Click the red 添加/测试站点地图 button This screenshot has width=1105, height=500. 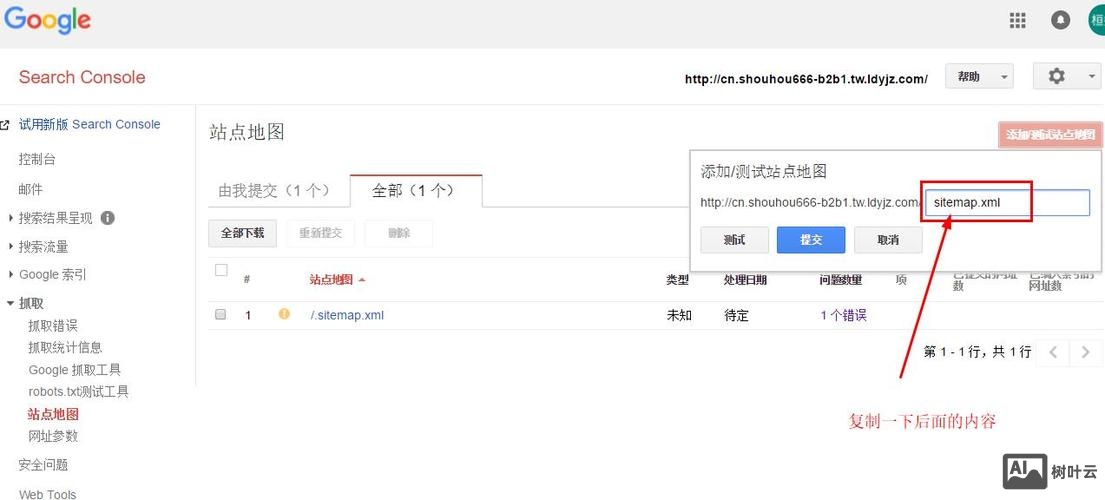tap(1050, 135)
